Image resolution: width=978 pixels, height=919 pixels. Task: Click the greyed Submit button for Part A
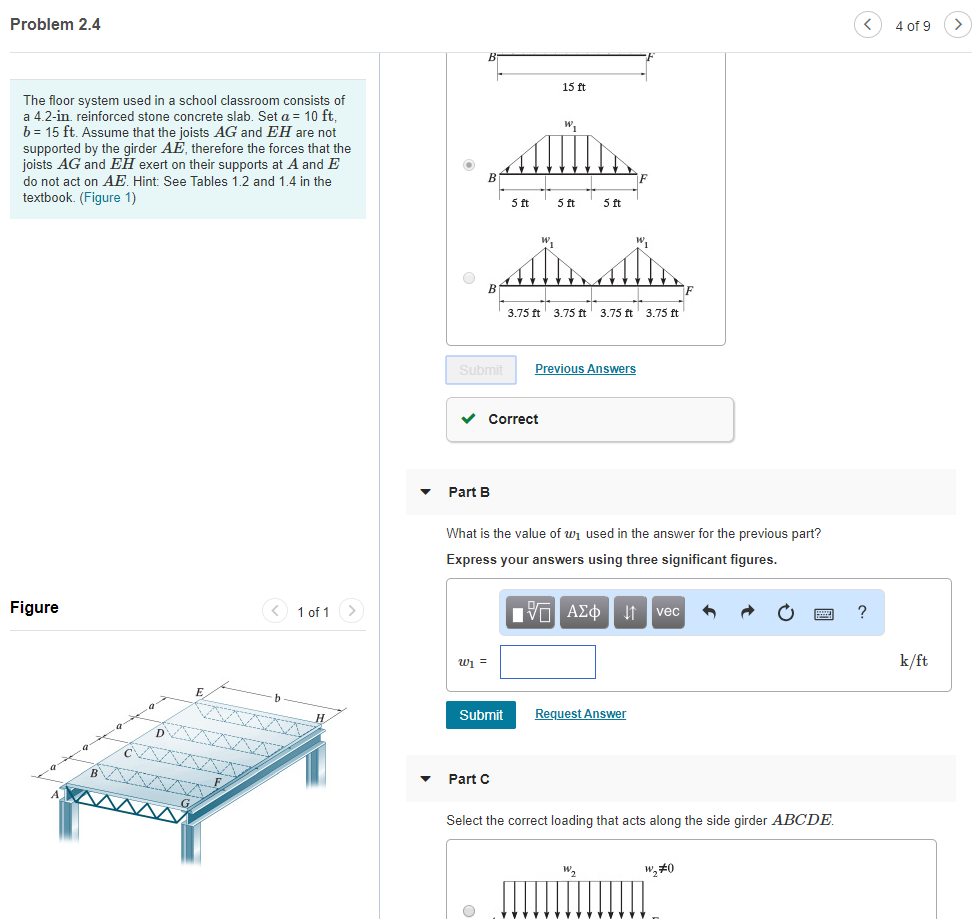point(481,370)
